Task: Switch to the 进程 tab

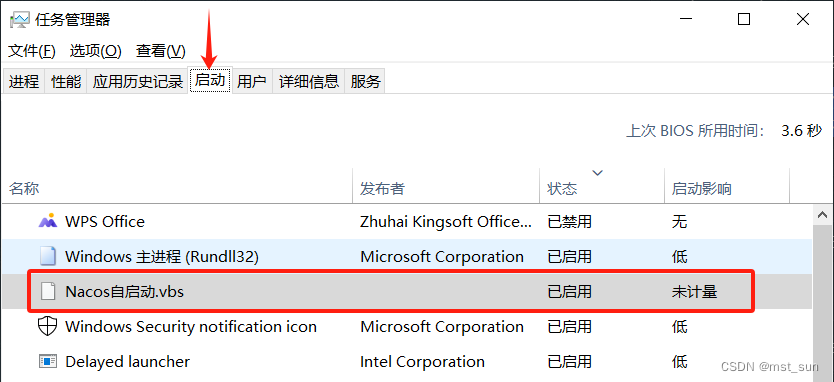Action: tap(24, 81)
